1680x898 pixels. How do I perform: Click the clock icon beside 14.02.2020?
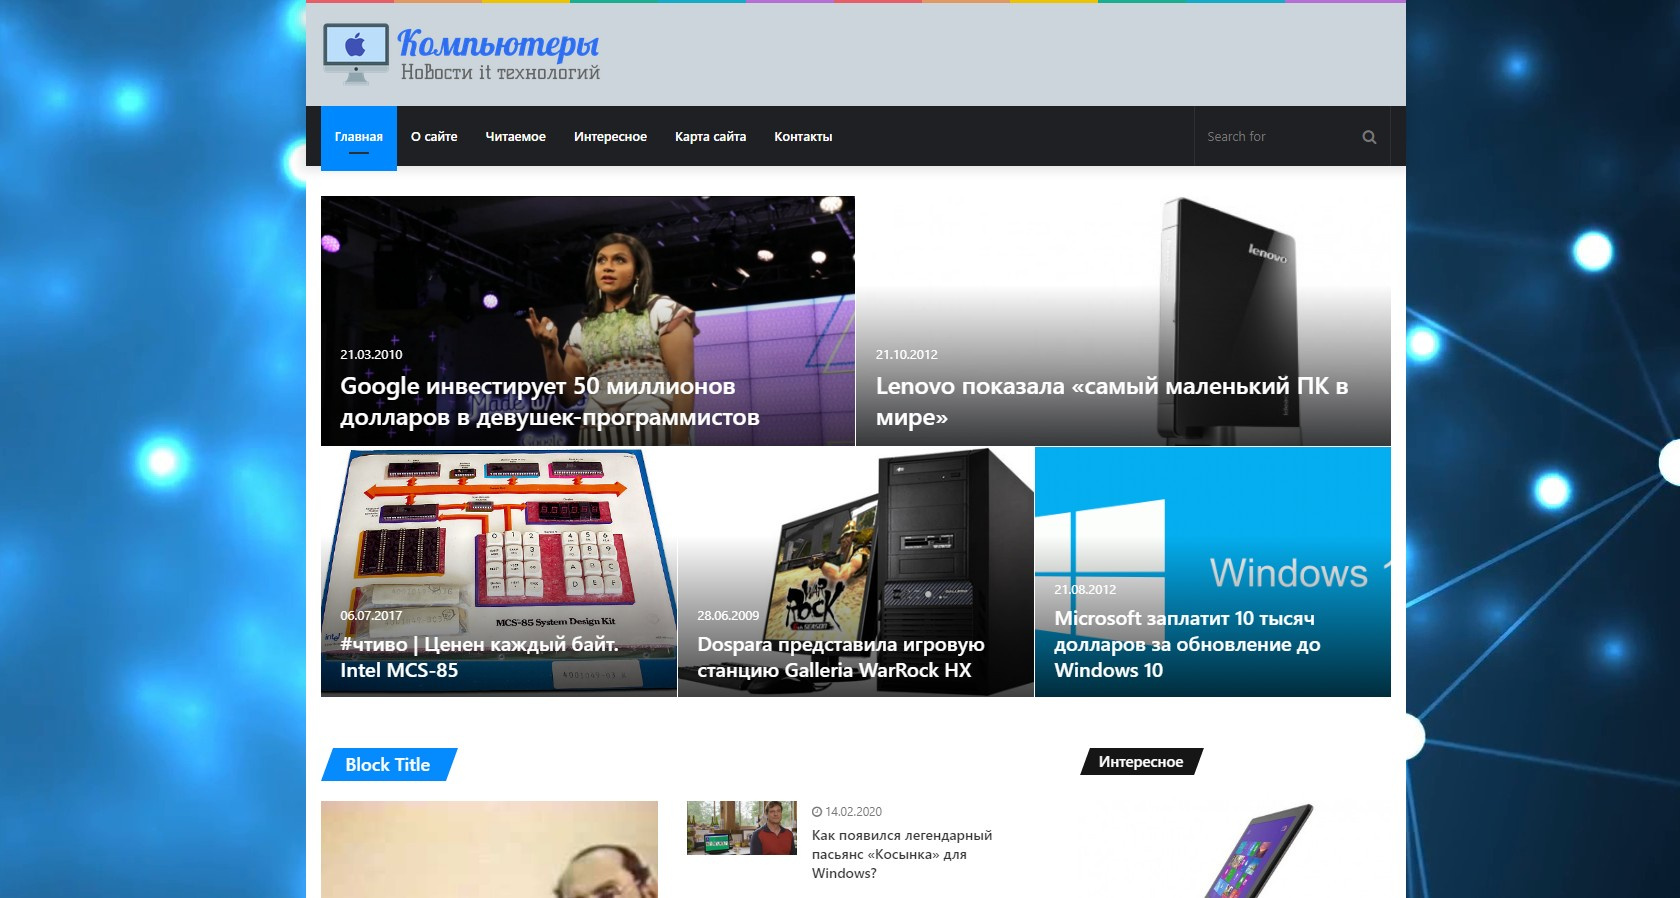click(817, 812)
